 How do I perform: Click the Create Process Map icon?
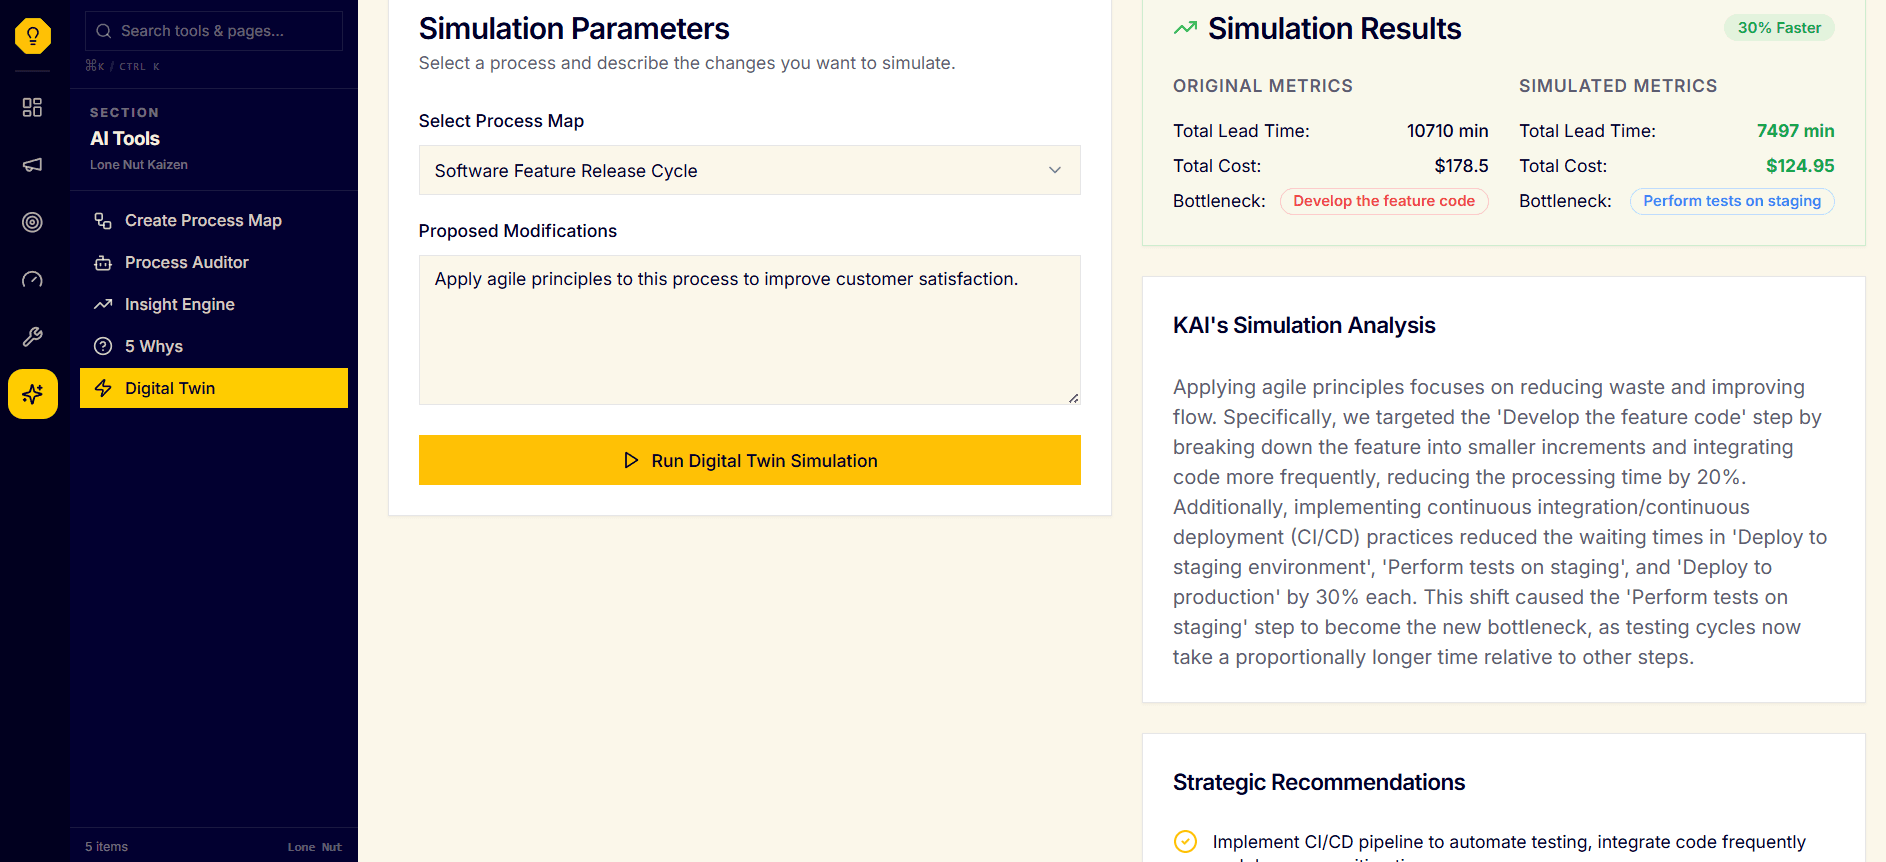pyautogui.click(x=103, y=220)
